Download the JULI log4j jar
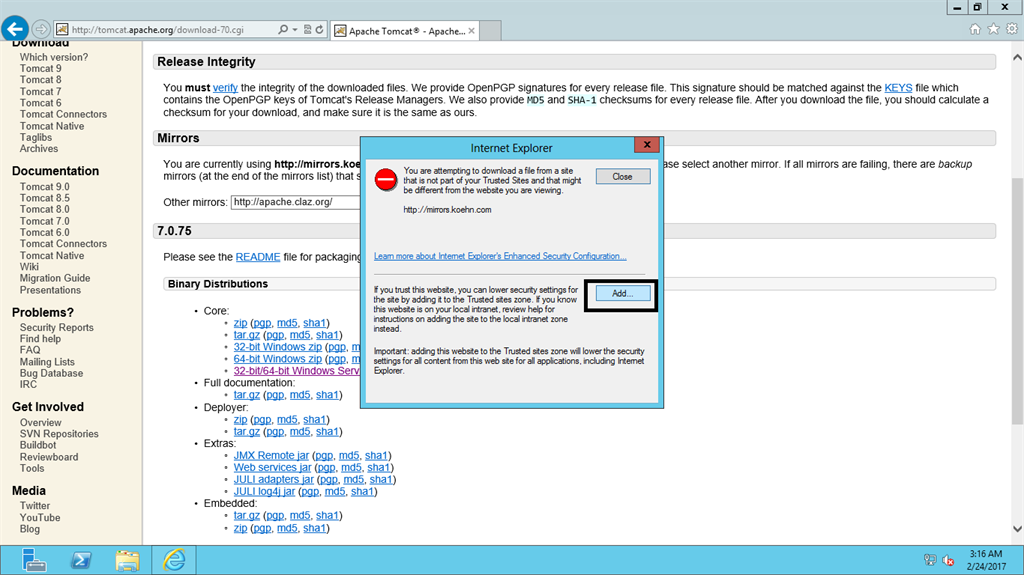 [x=264, y=491]
